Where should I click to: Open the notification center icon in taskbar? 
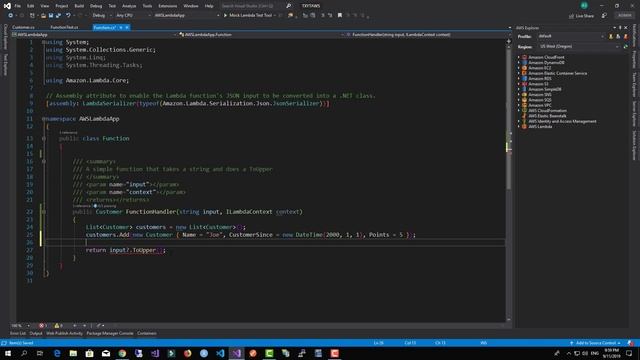pyautogui.click(x=629, y=353)
